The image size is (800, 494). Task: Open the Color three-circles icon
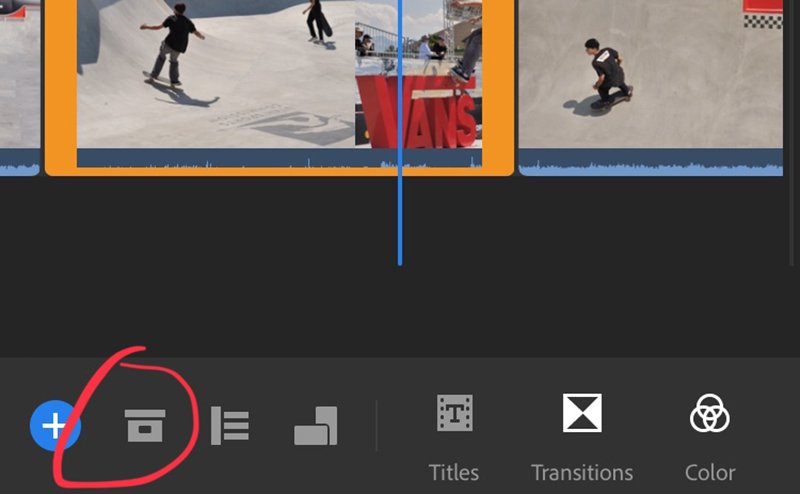tap(710, 412)
